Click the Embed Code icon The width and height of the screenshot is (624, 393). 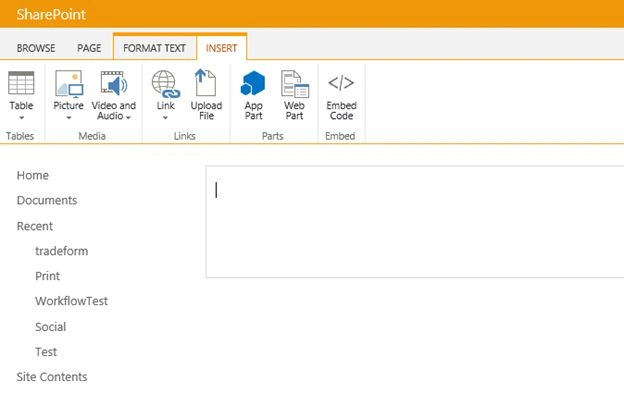341,83
